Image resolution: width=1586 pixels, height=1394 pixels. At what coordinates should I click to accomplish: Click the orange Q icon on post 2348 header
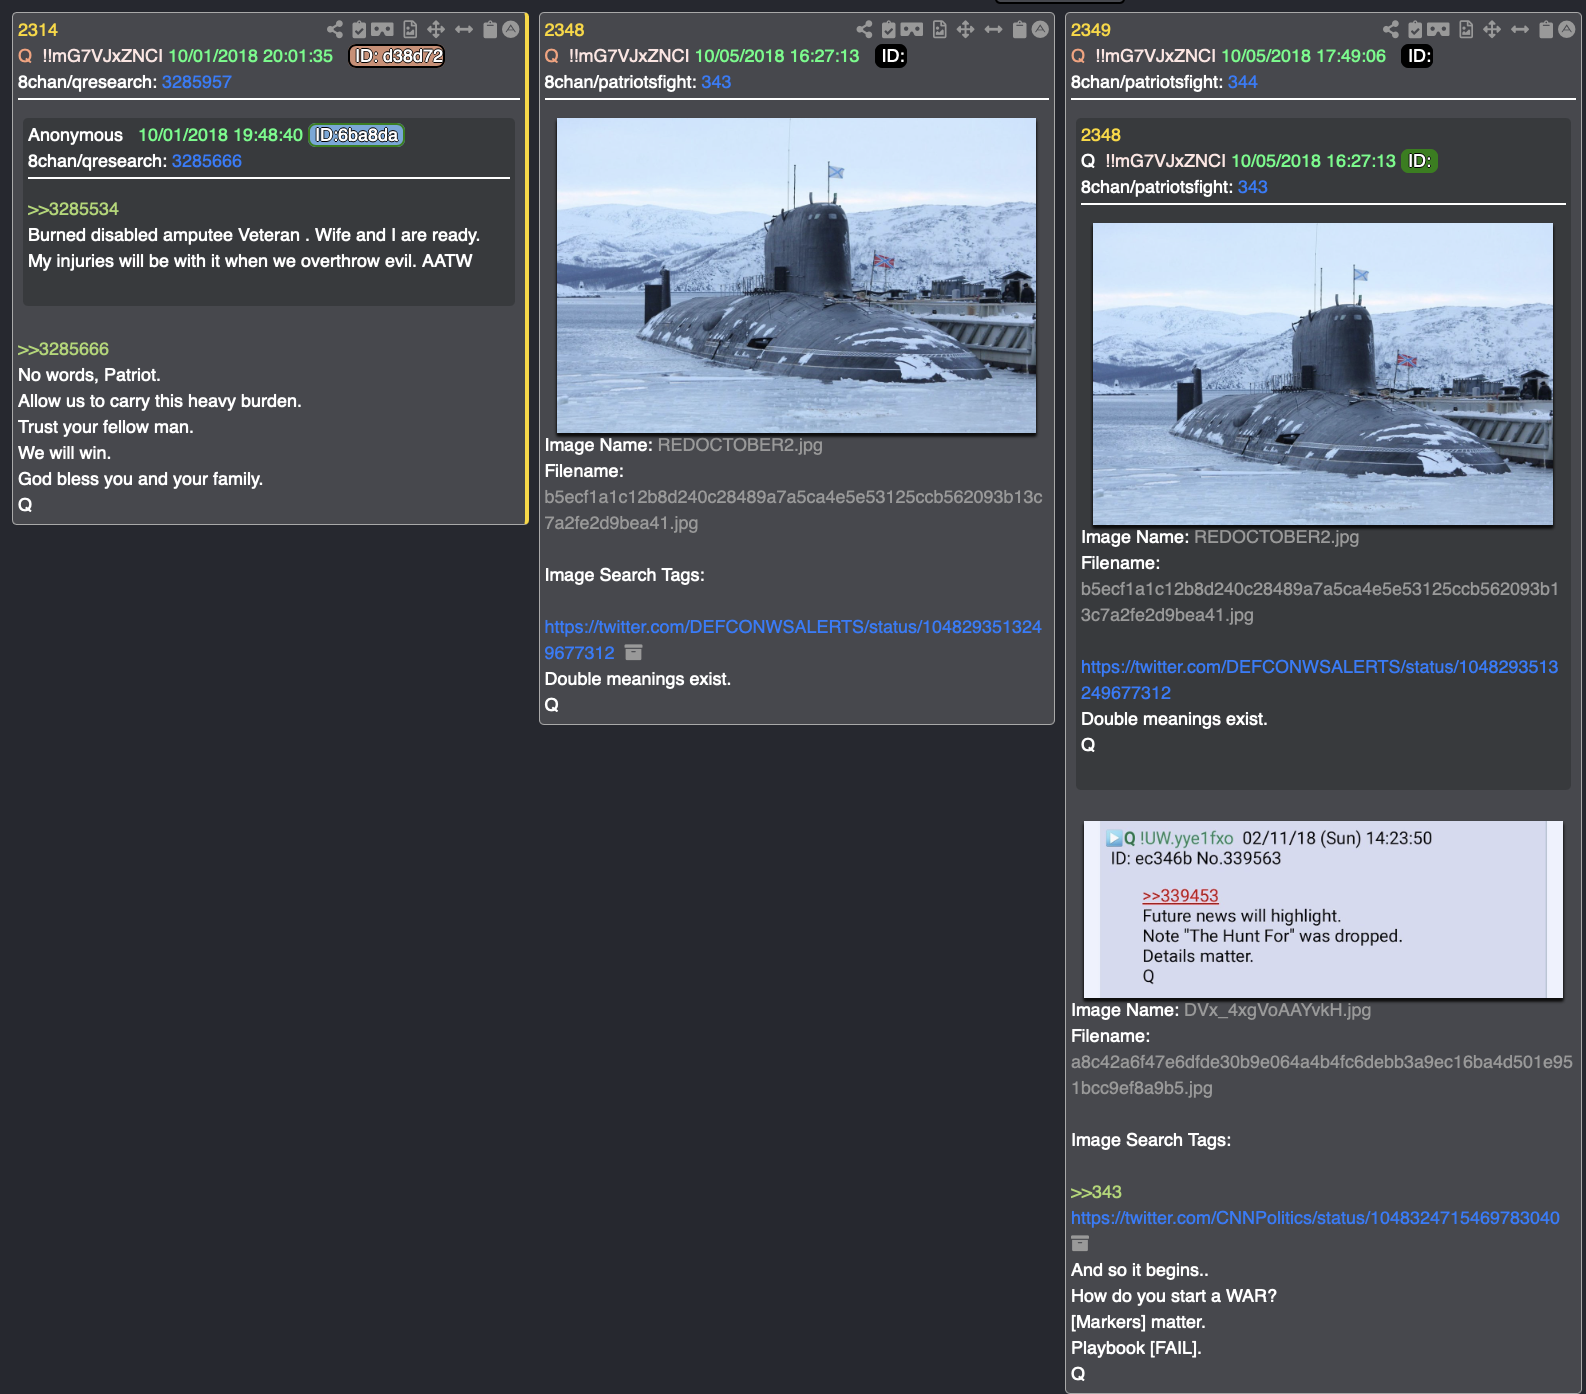pos(552,56)
